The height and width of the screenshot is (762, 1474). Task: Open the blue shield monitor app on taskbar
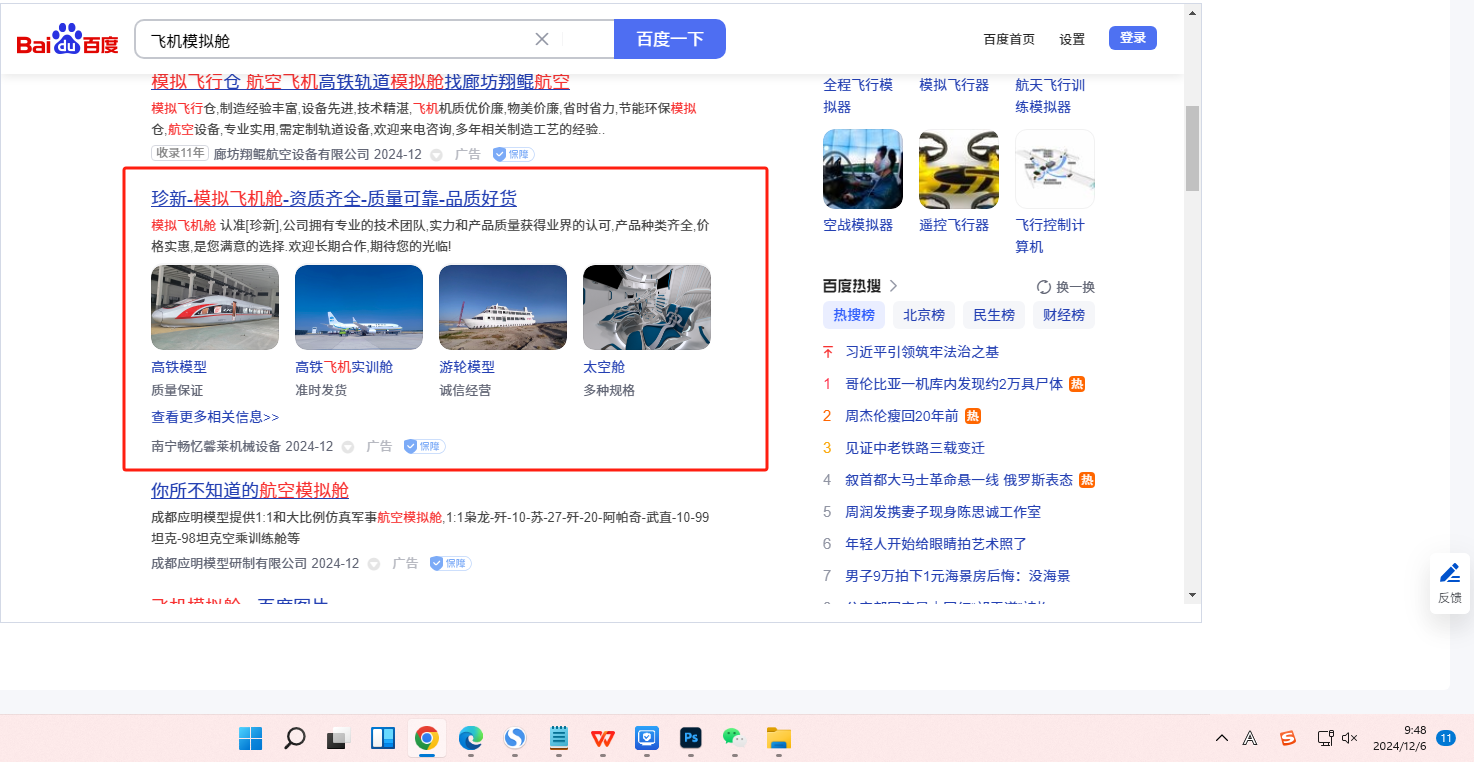pos(647,739)
